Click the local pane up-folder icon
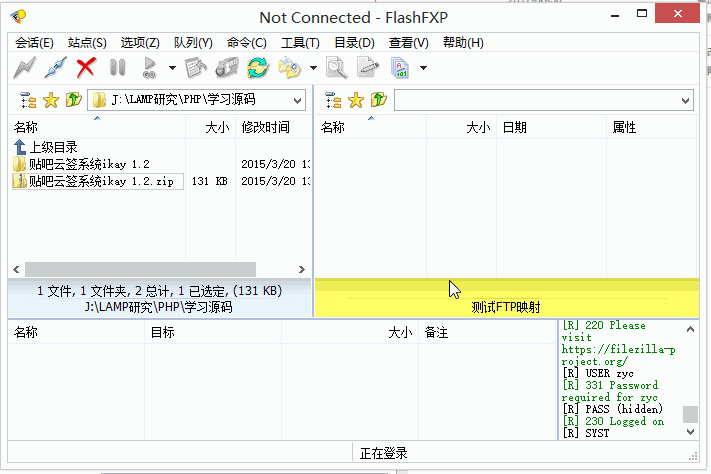The image size is (711, 474). click(x=73, y=99)
